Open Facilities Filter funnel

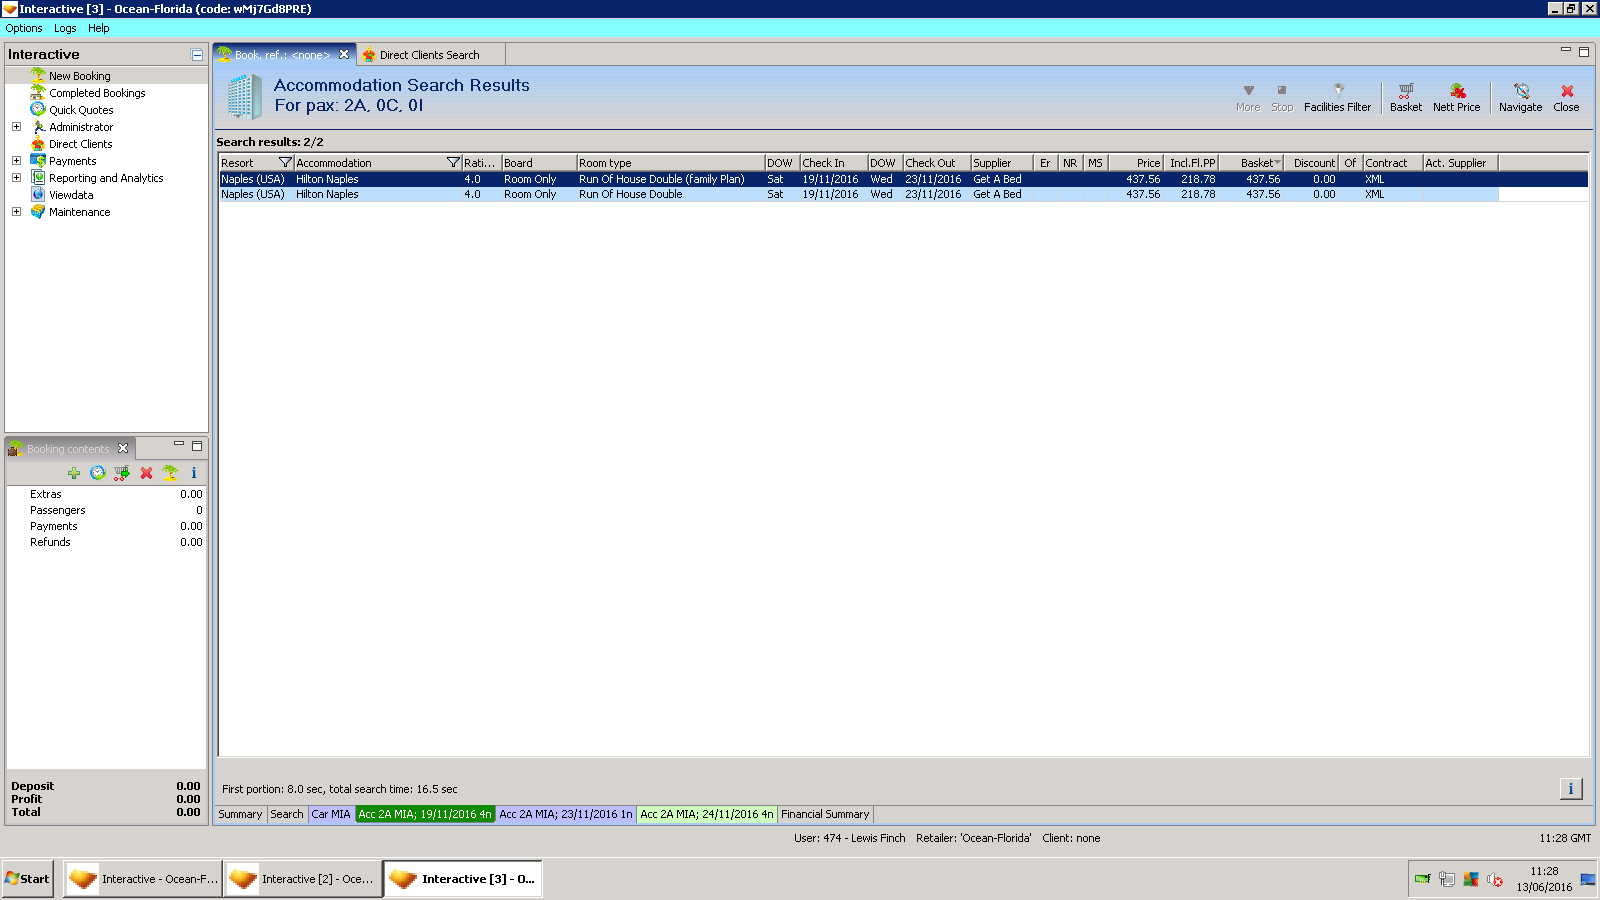[1337, 97]
